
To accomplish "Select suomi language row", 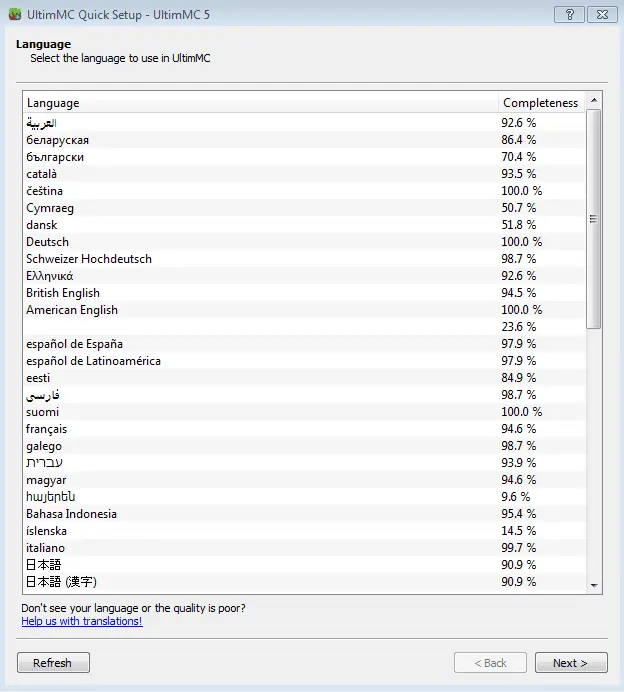I will click(x=43, y=412).
